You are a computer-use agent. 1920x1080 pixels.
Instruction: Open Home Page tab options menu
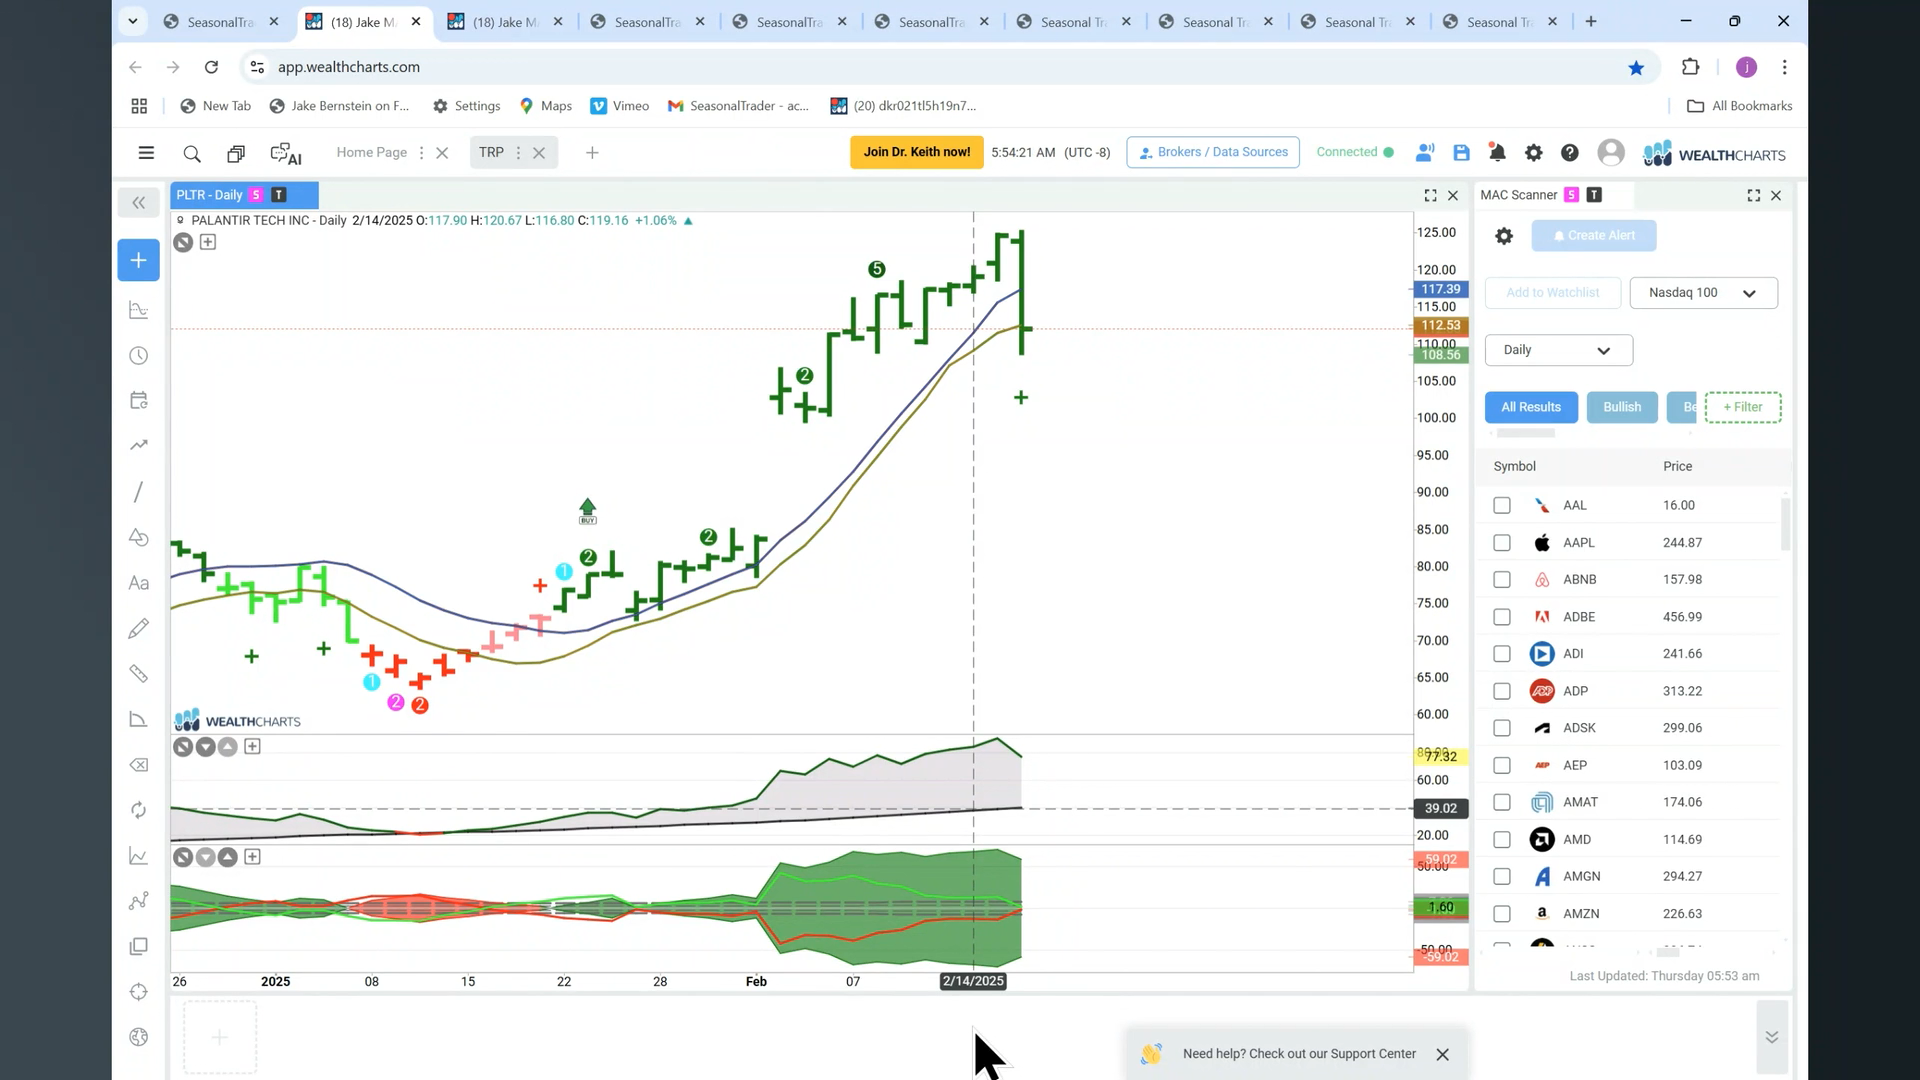(x=421, y=153)
